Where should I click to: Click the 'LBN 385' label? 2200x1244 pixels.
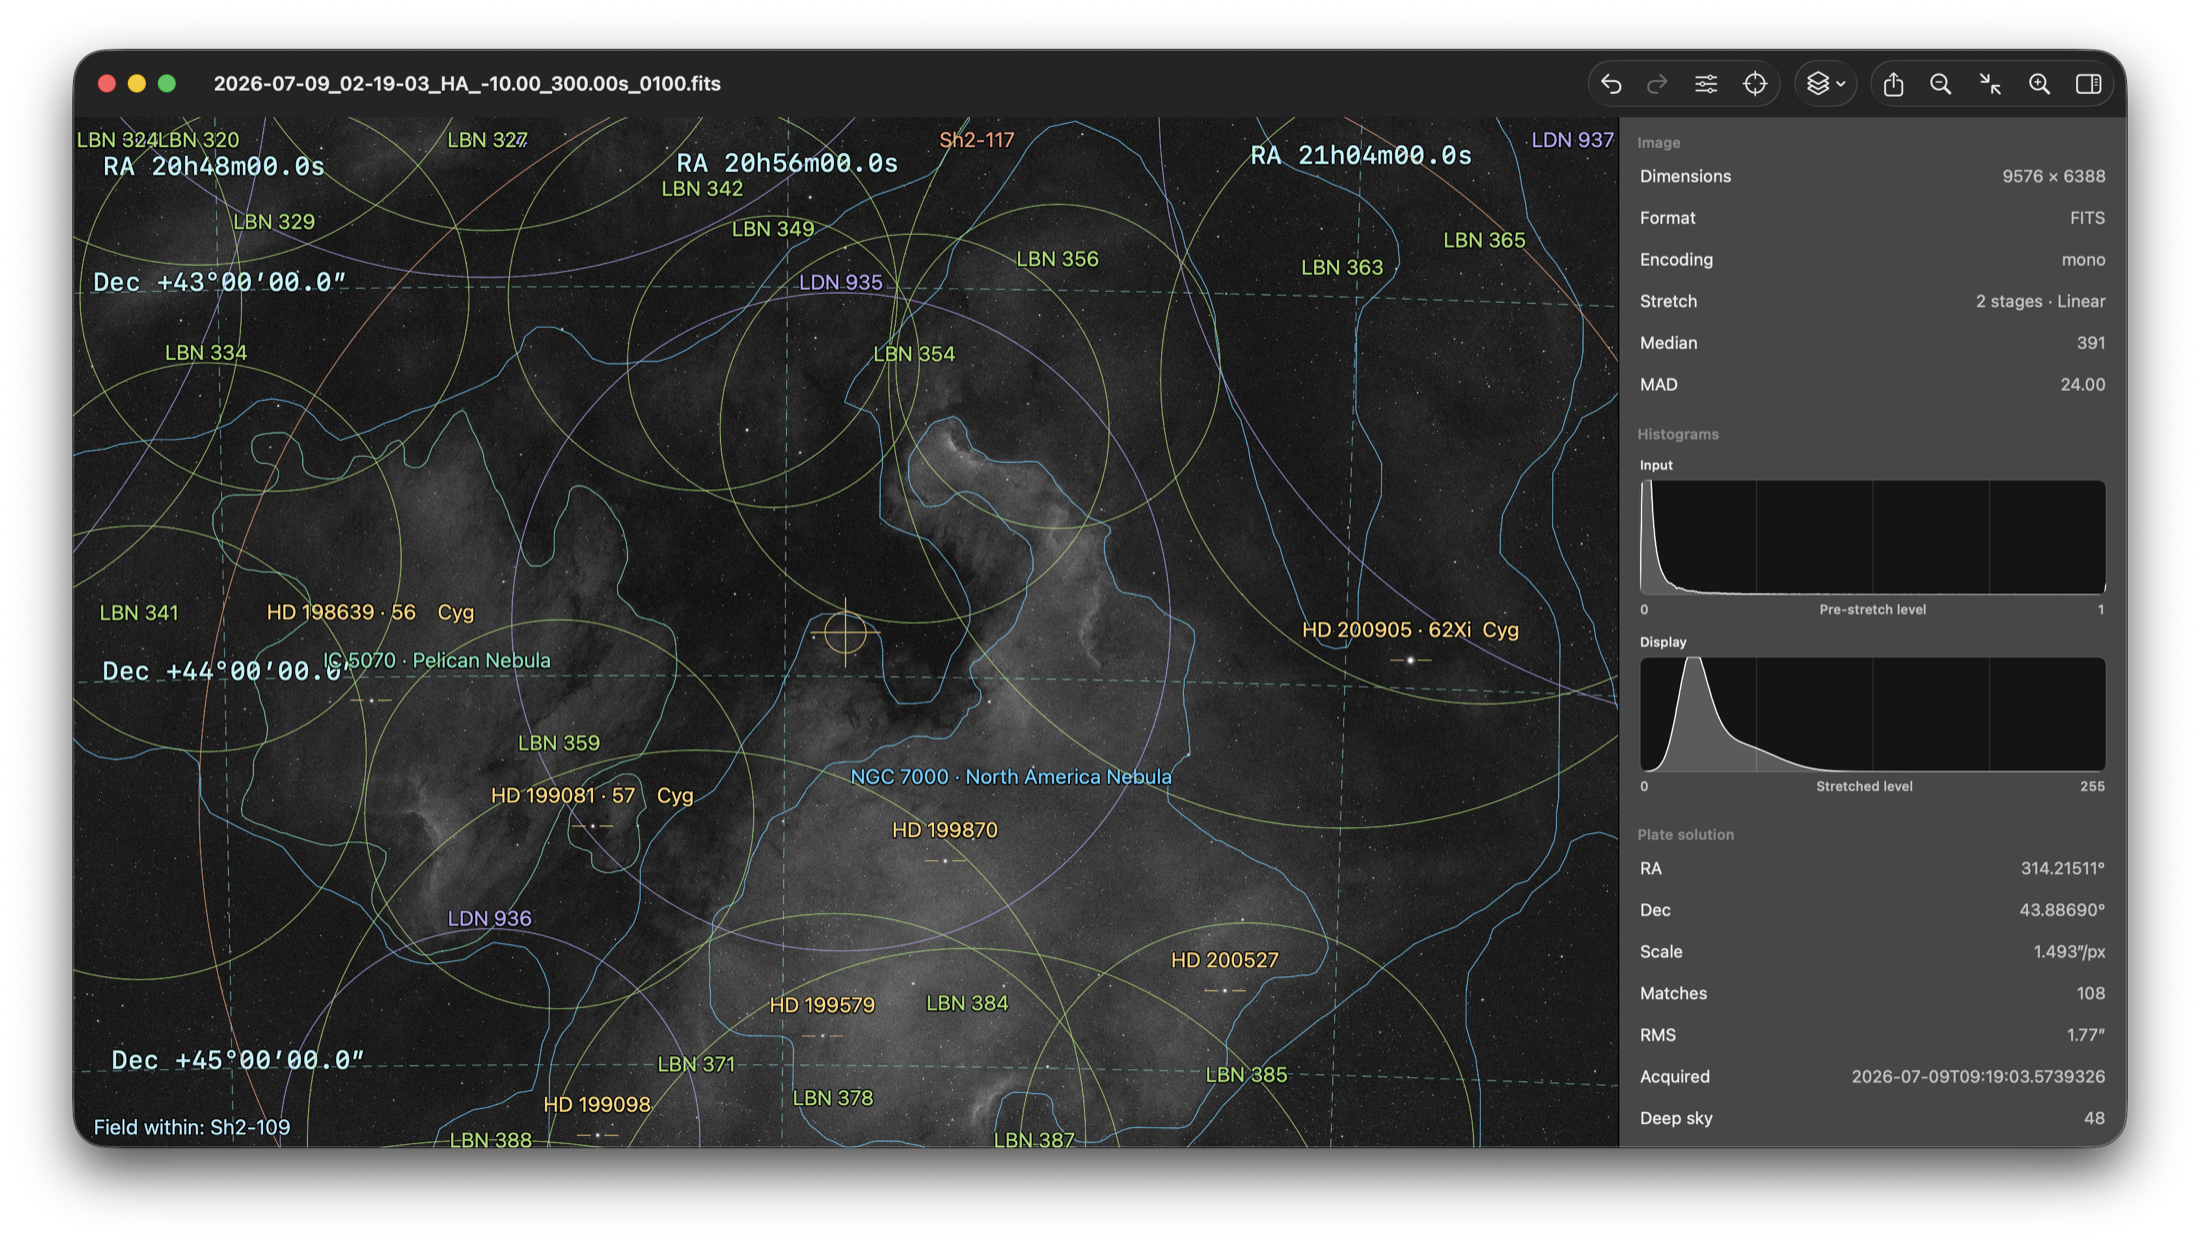(x=1246, y=1075)
